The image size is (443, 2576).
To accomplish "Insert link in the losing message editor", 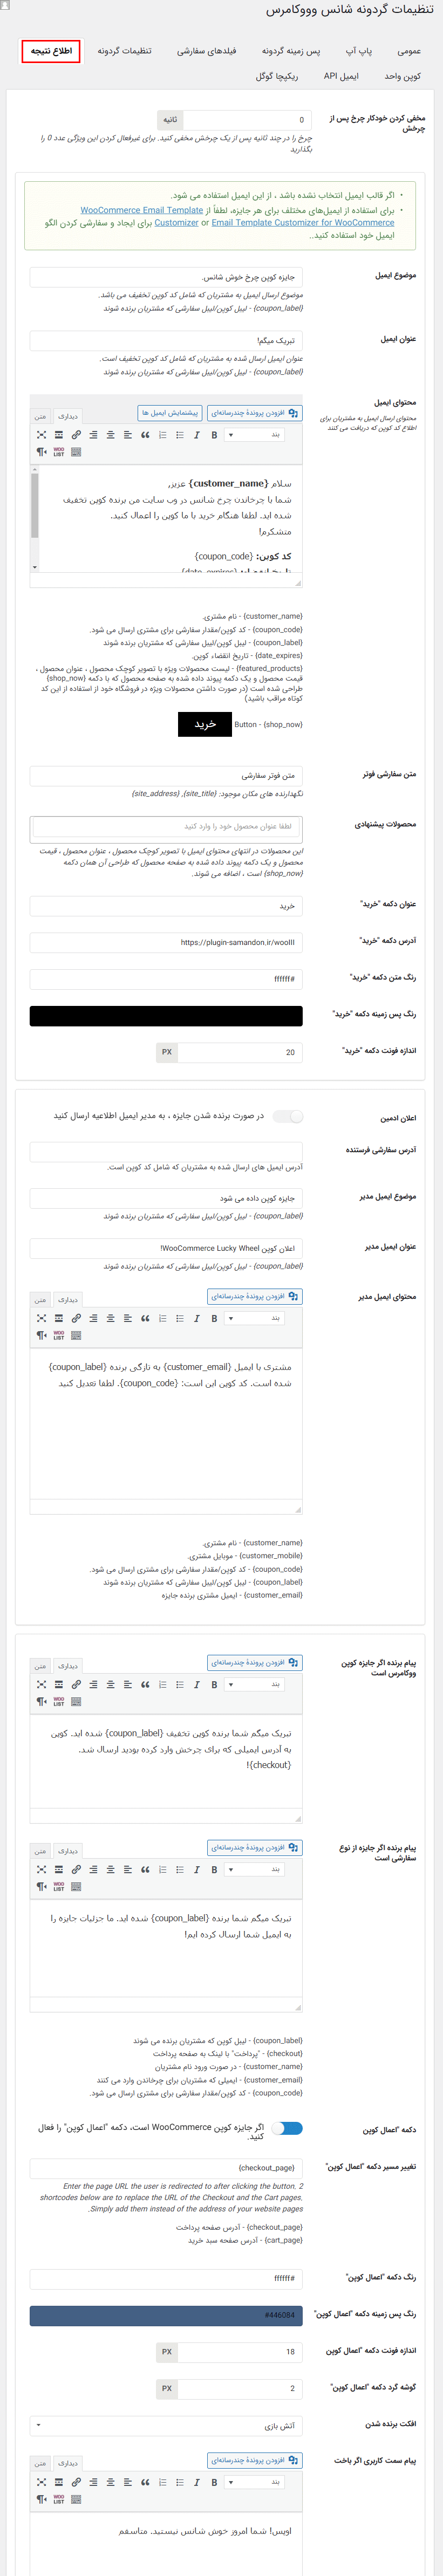I will (x=76, y=2482).
